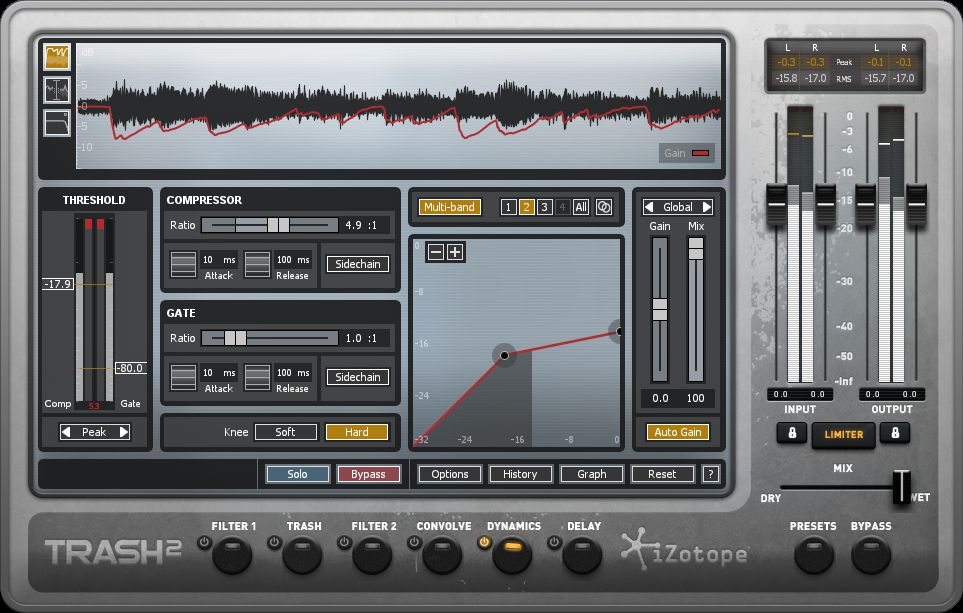Open the dynamics curve display icon
The height and width of the screenshot is (613, 963).
(x=55, y=120)
